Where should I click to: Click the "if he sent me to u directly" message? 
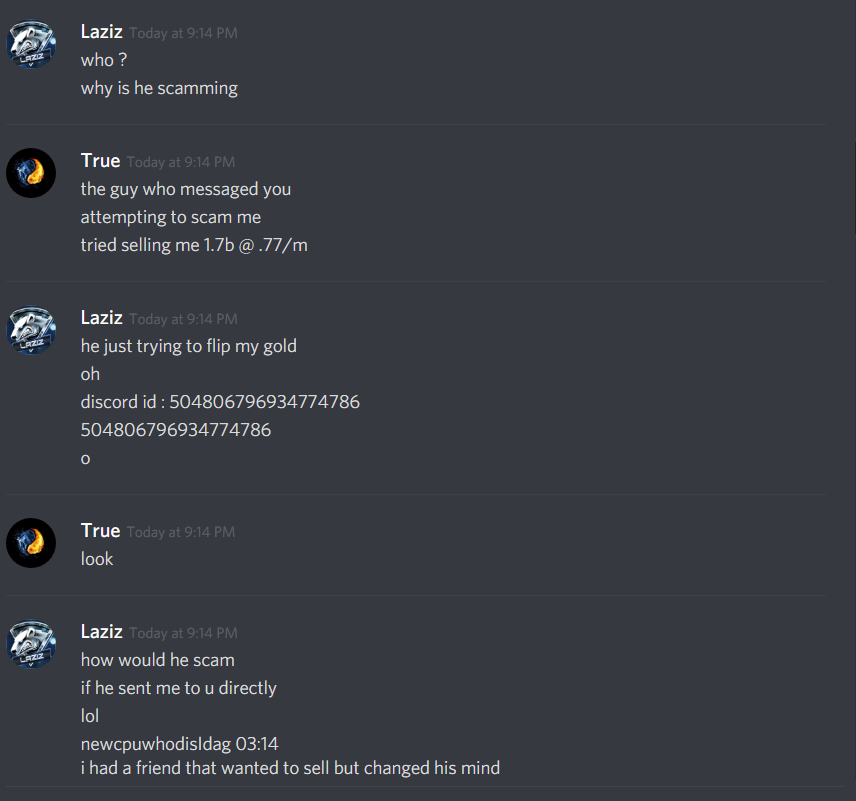point(179,688)
